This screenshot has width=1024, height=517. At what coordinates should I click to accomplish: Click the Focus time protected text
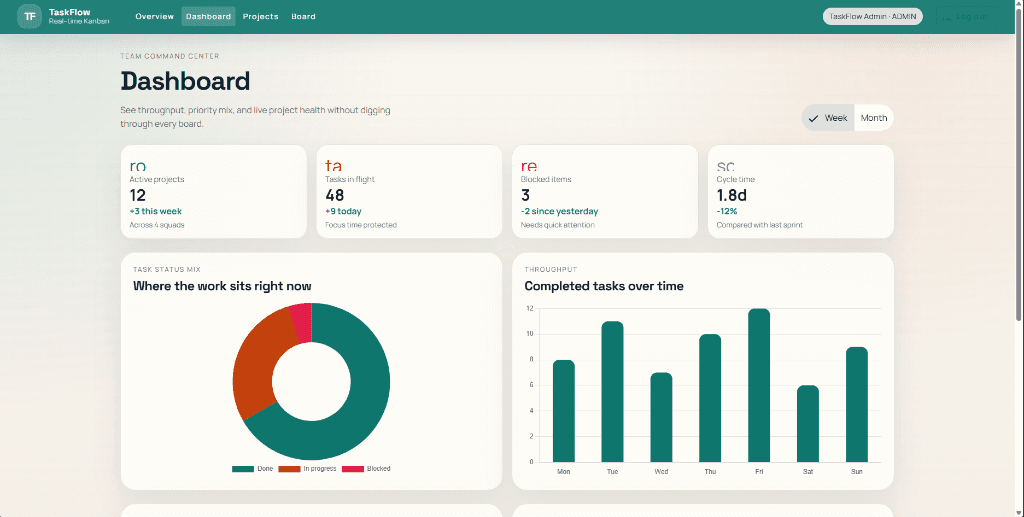pyautogui.click(x=361, y=225)
